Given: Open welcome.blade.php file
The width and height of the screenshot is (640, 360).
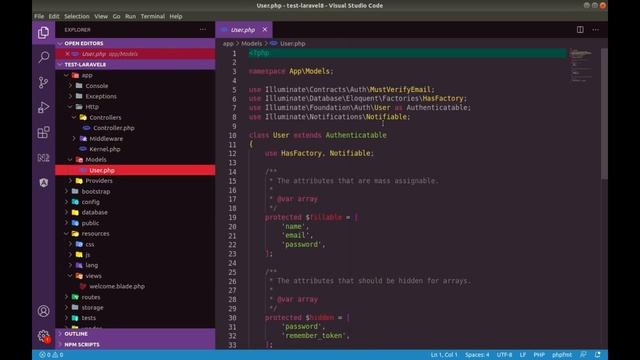Looking at the screenshot, I should (x=117, y=287).
